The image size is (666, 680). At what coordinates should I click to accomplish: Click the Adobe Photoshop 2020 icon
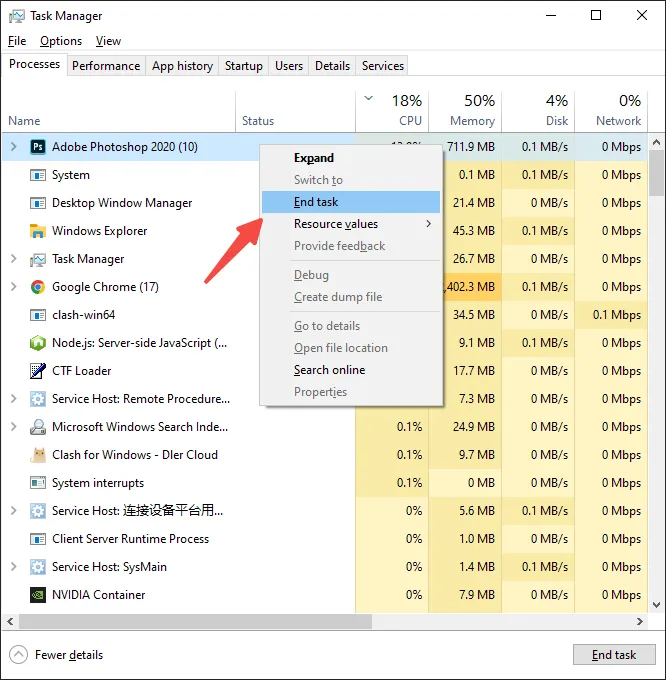click(x=38, y=147)
